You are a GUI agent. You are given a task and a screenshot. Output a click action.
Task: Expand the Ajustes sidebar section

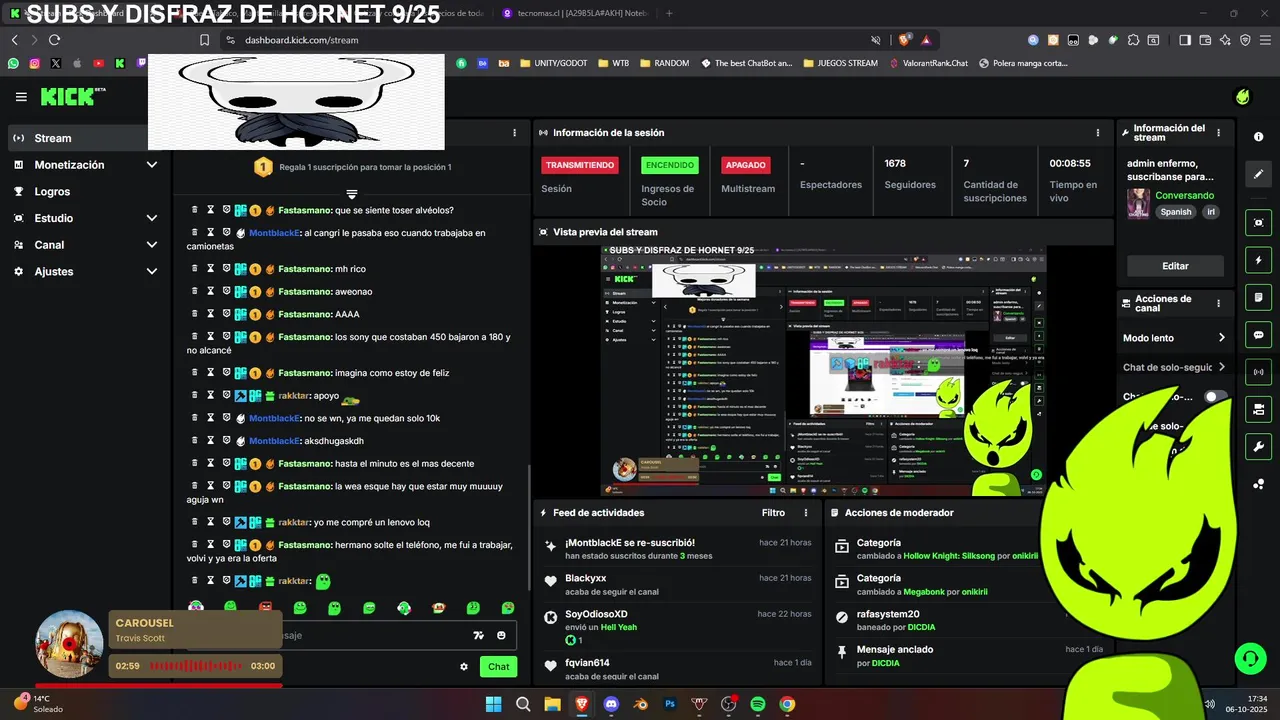coord(152,271)
